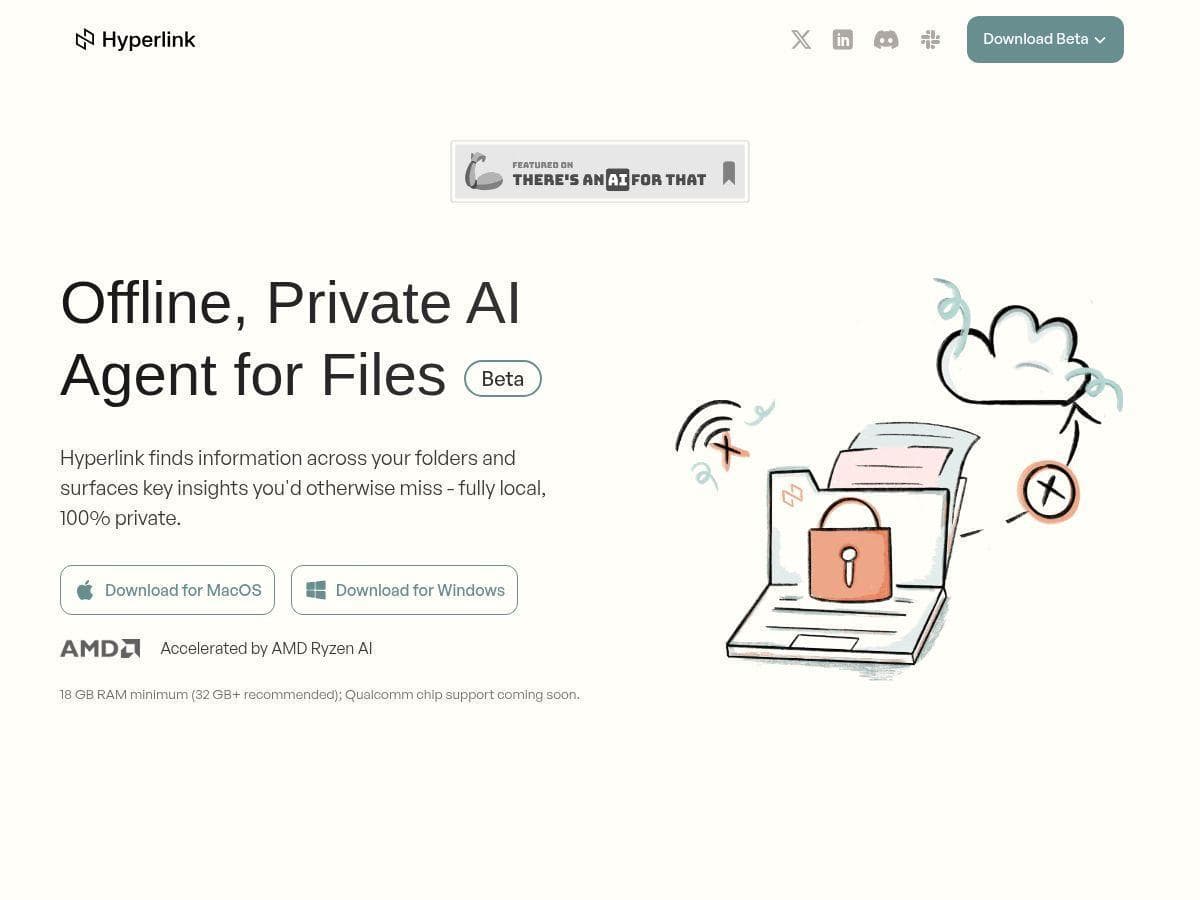Click the 18 GB RAM minimum note
Screen dimensions: 1200x900
tap(319, 694)
